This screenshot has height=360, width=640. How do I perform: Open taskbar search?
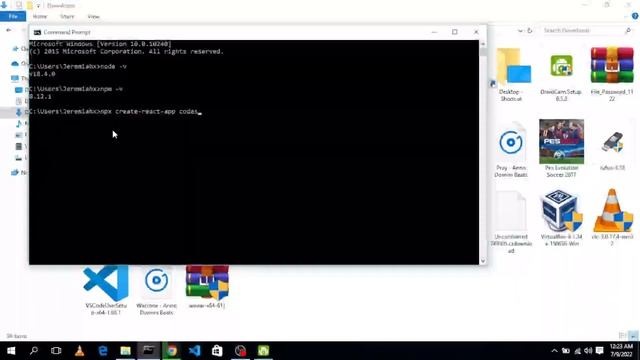pyautogui.click(x=34, y=351)
